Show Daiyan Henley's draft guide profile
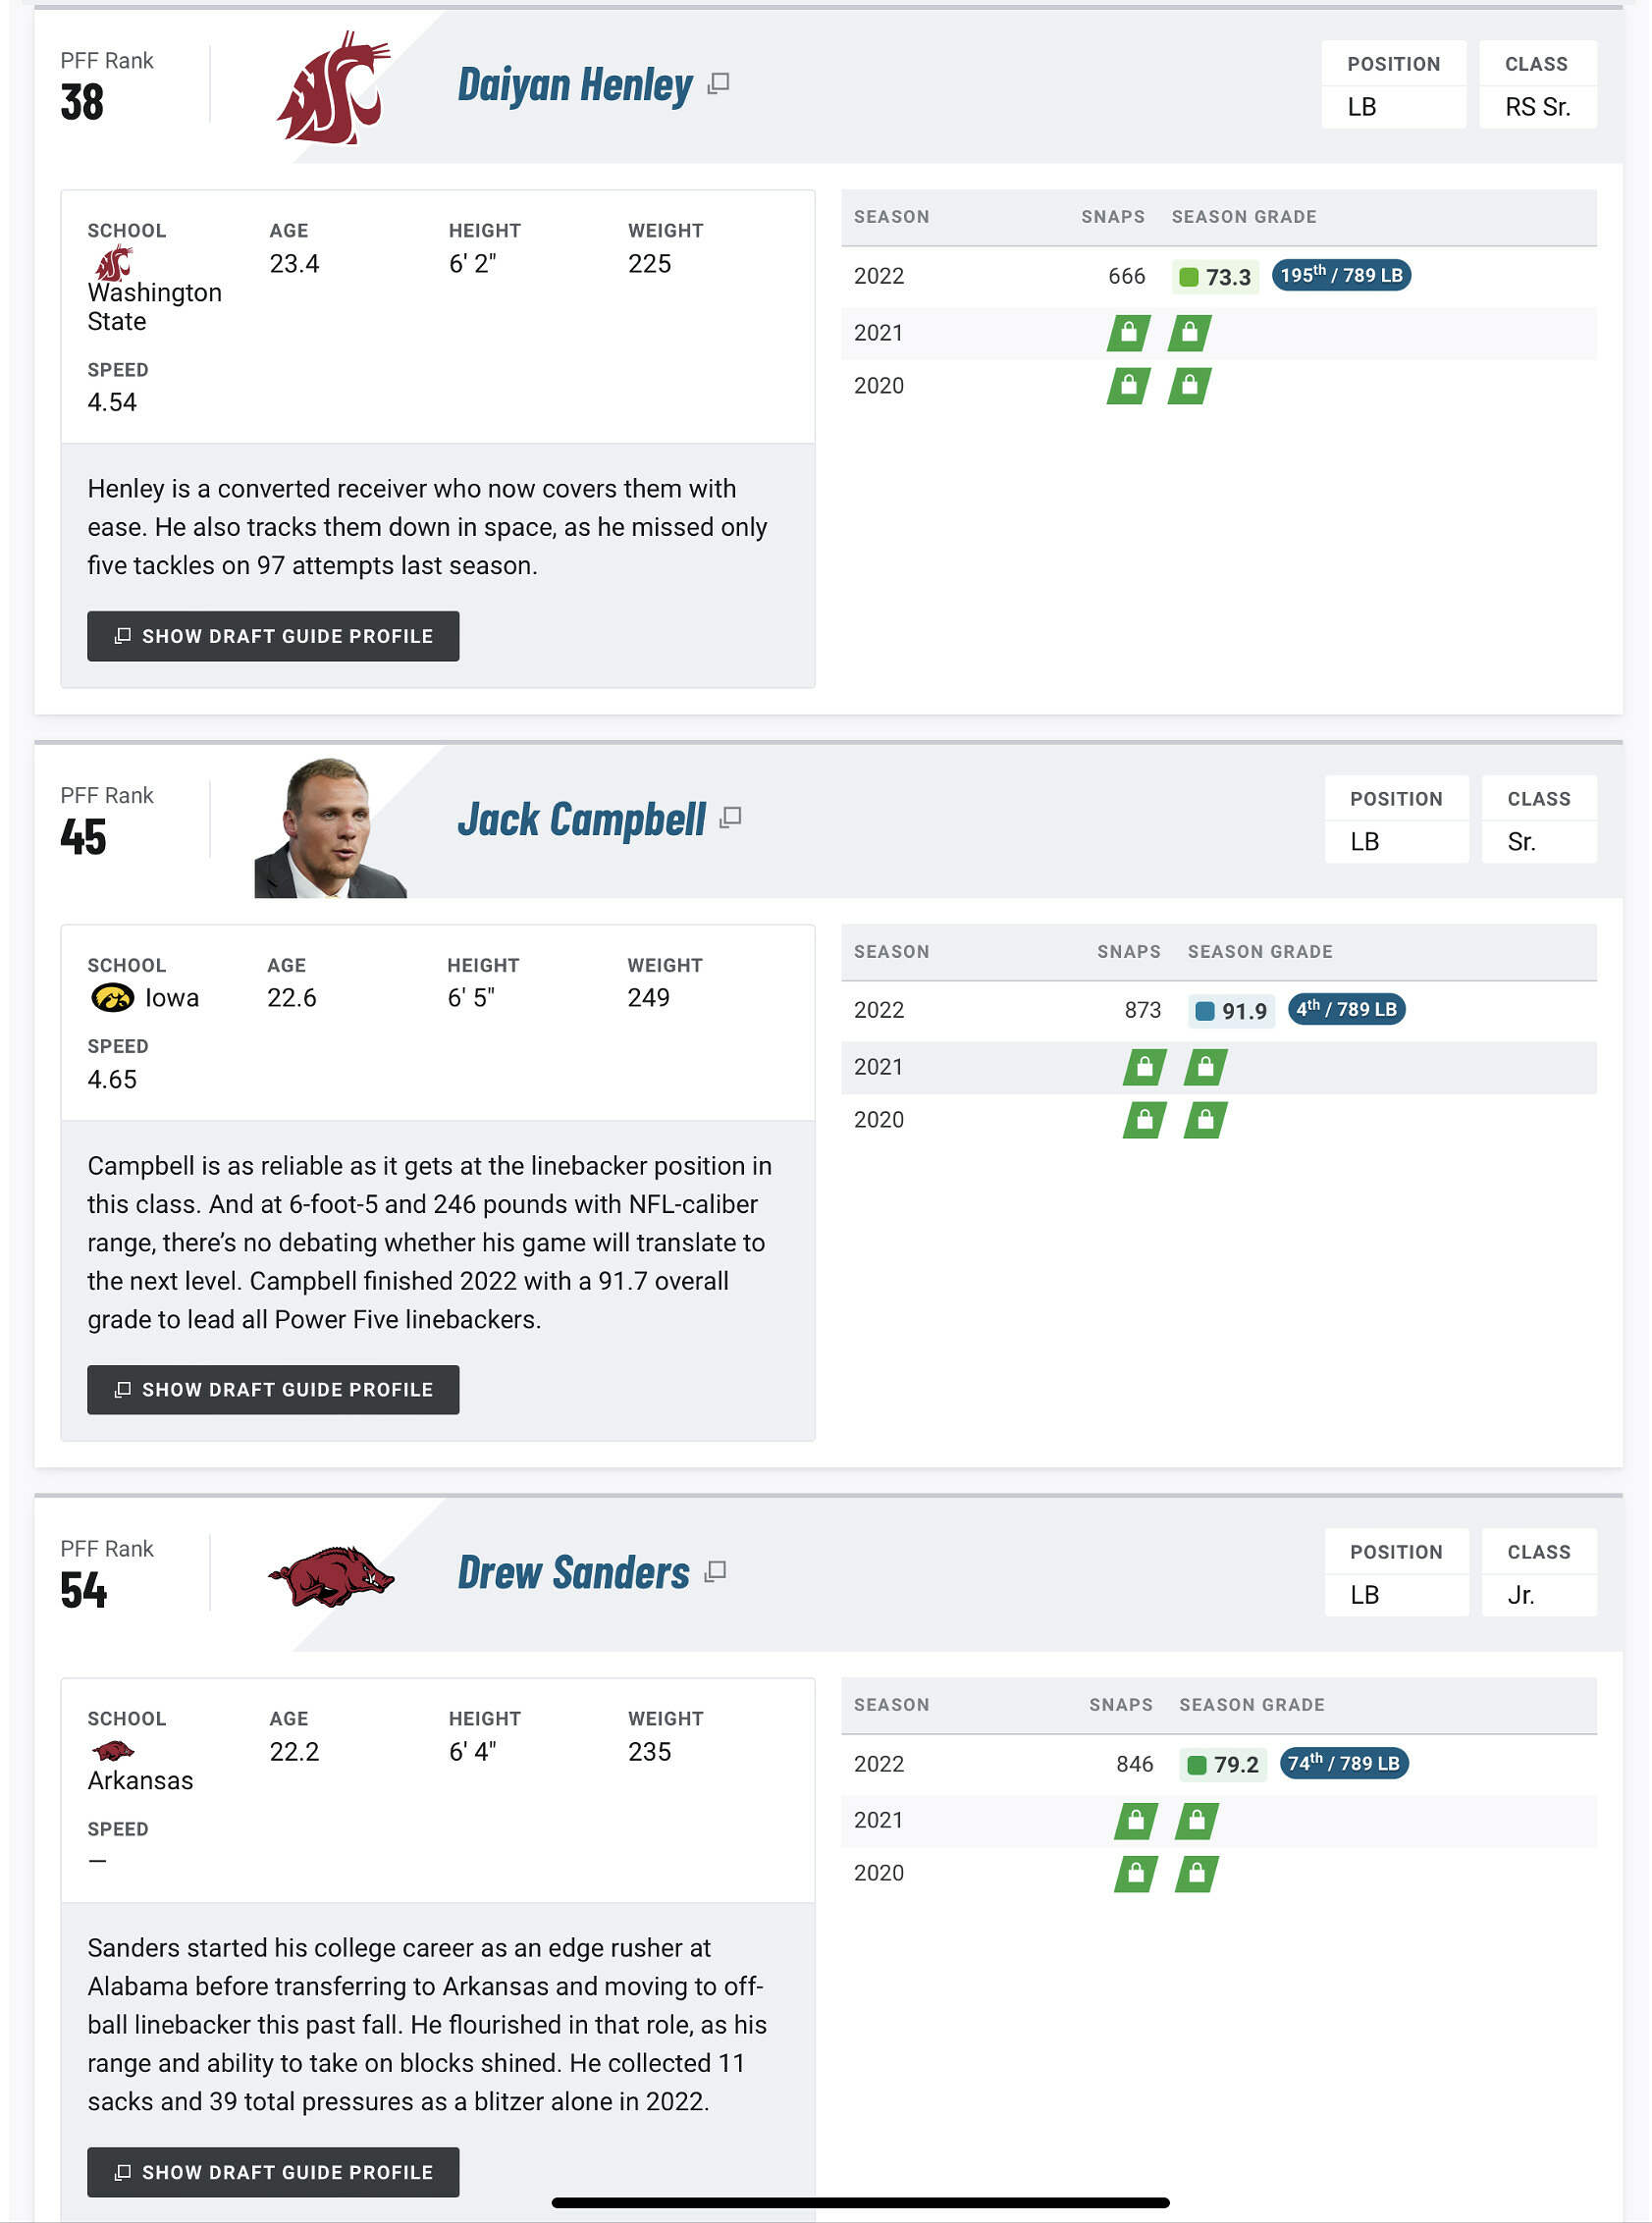 pos(273,636)
